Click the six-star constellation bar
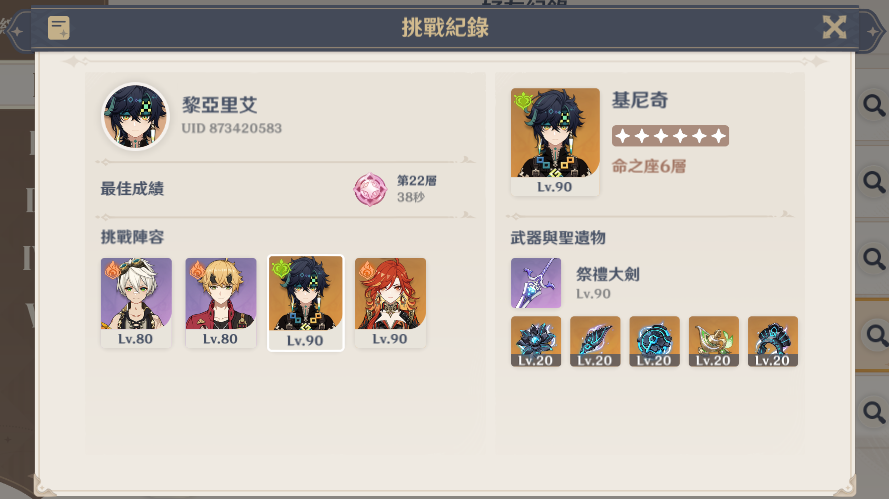 point(670,136)
